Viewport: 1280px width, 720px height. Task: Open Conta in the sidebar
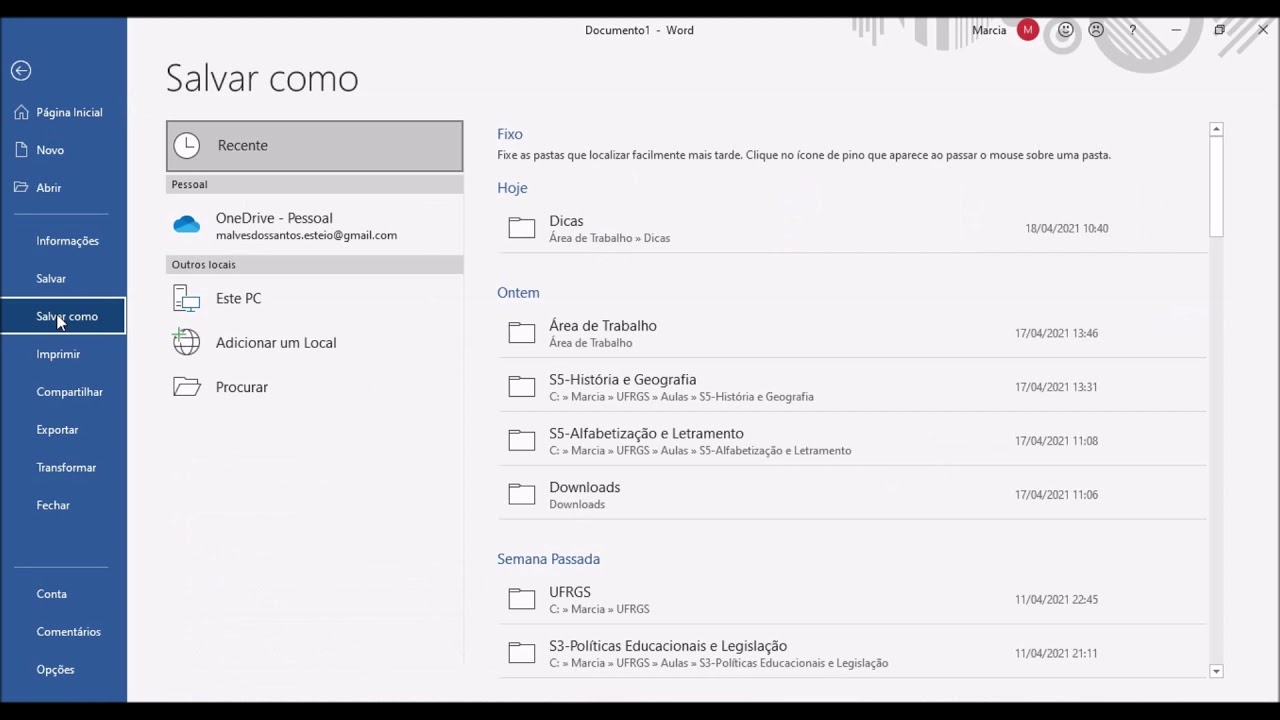[x=64, y=594]
